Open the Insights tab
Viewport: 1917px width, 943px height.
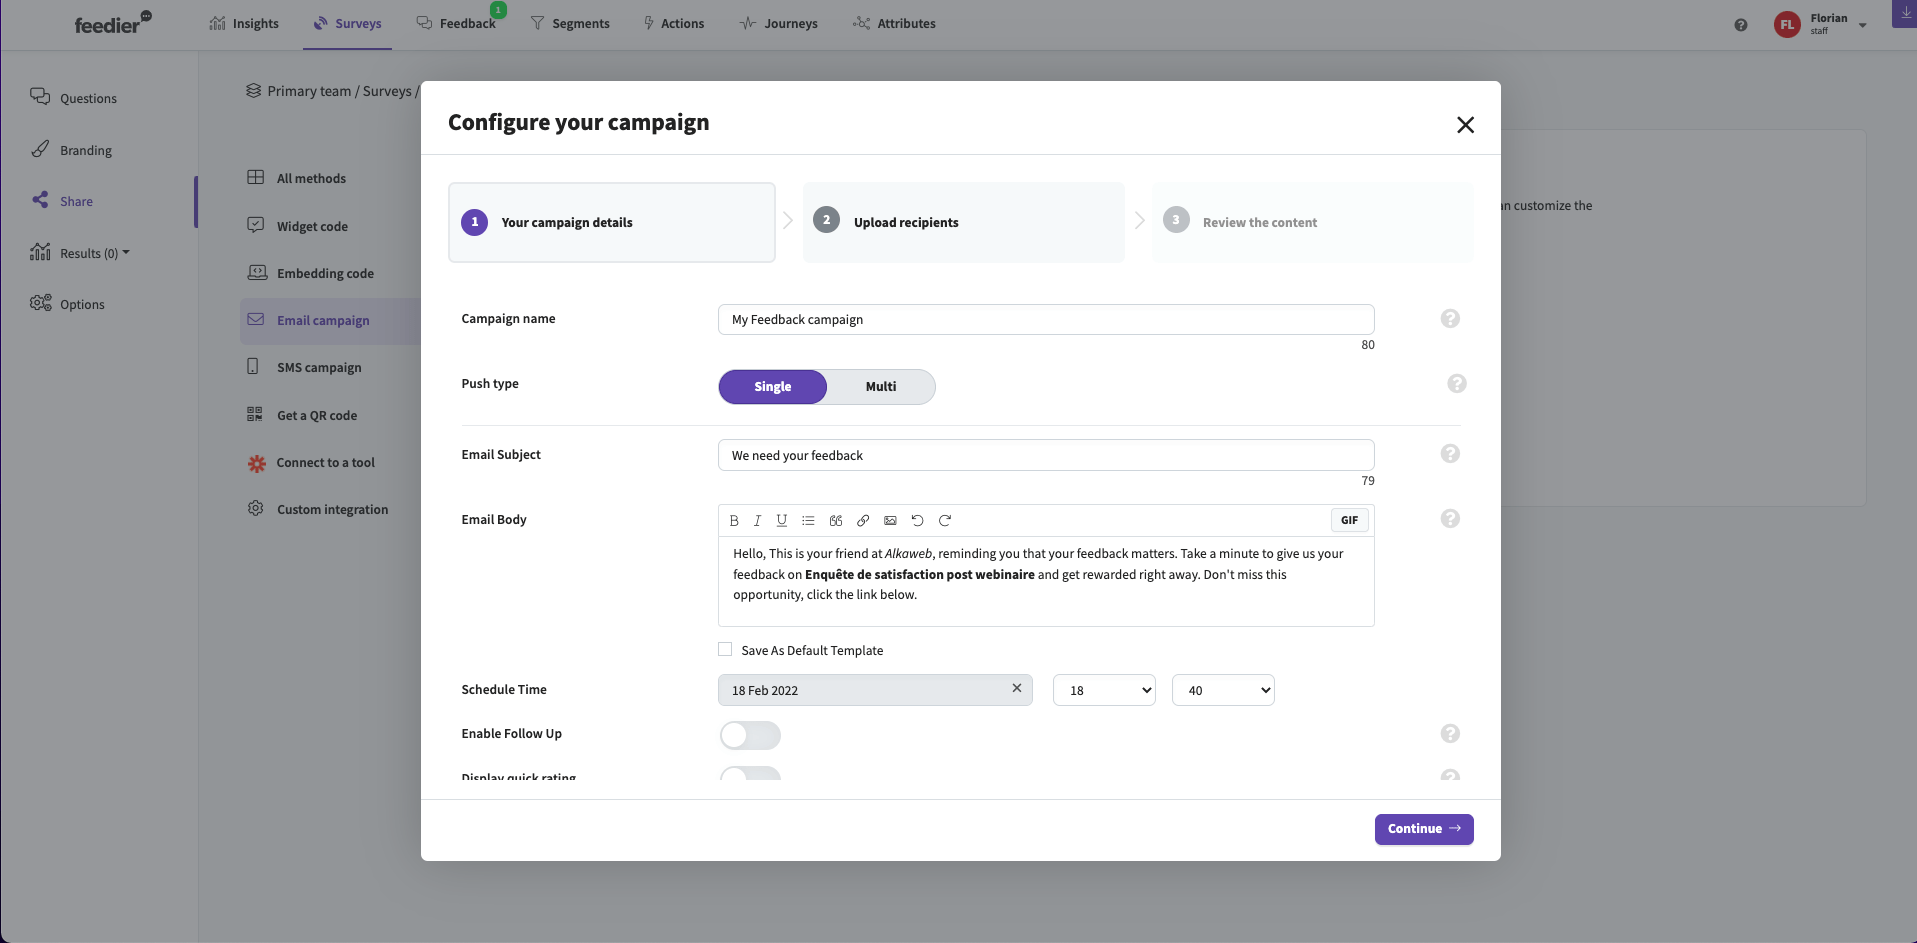pos(244,23)
